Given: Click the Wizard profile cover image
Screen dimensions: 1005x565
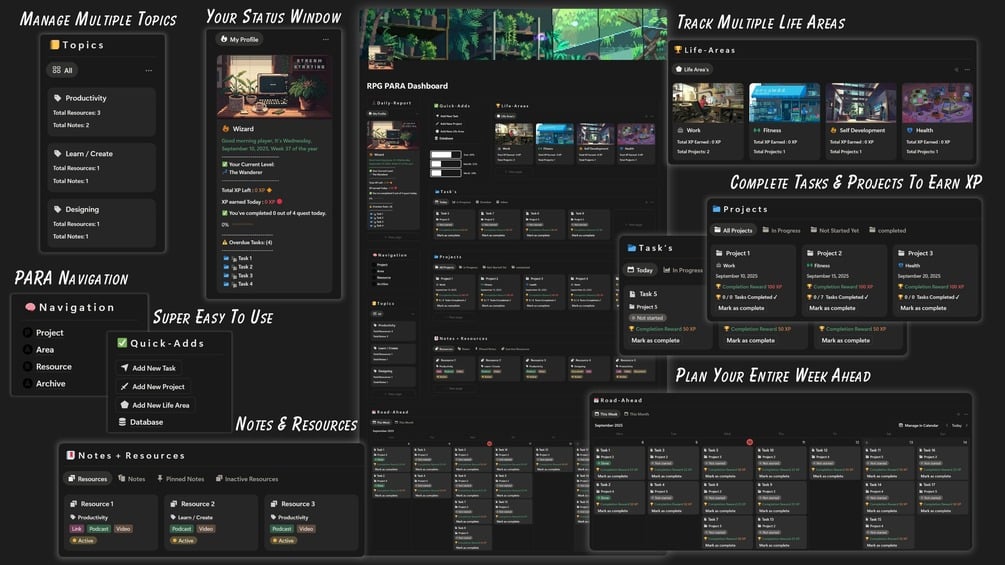Looking at the screenshot, I should coord(274,86).
